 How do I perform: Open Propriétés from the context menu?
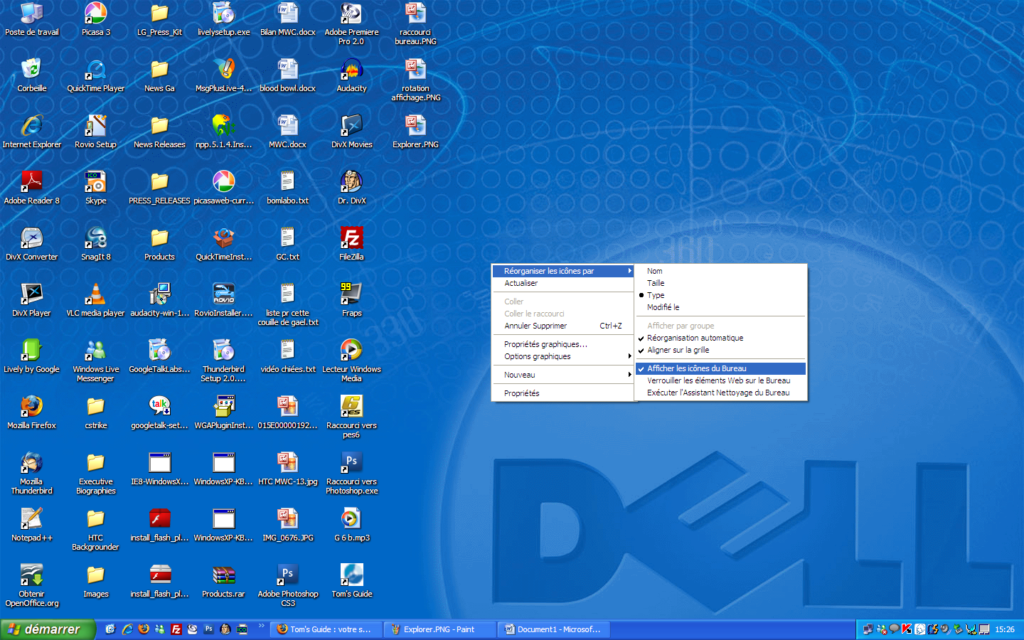click(x=563, y=393)
